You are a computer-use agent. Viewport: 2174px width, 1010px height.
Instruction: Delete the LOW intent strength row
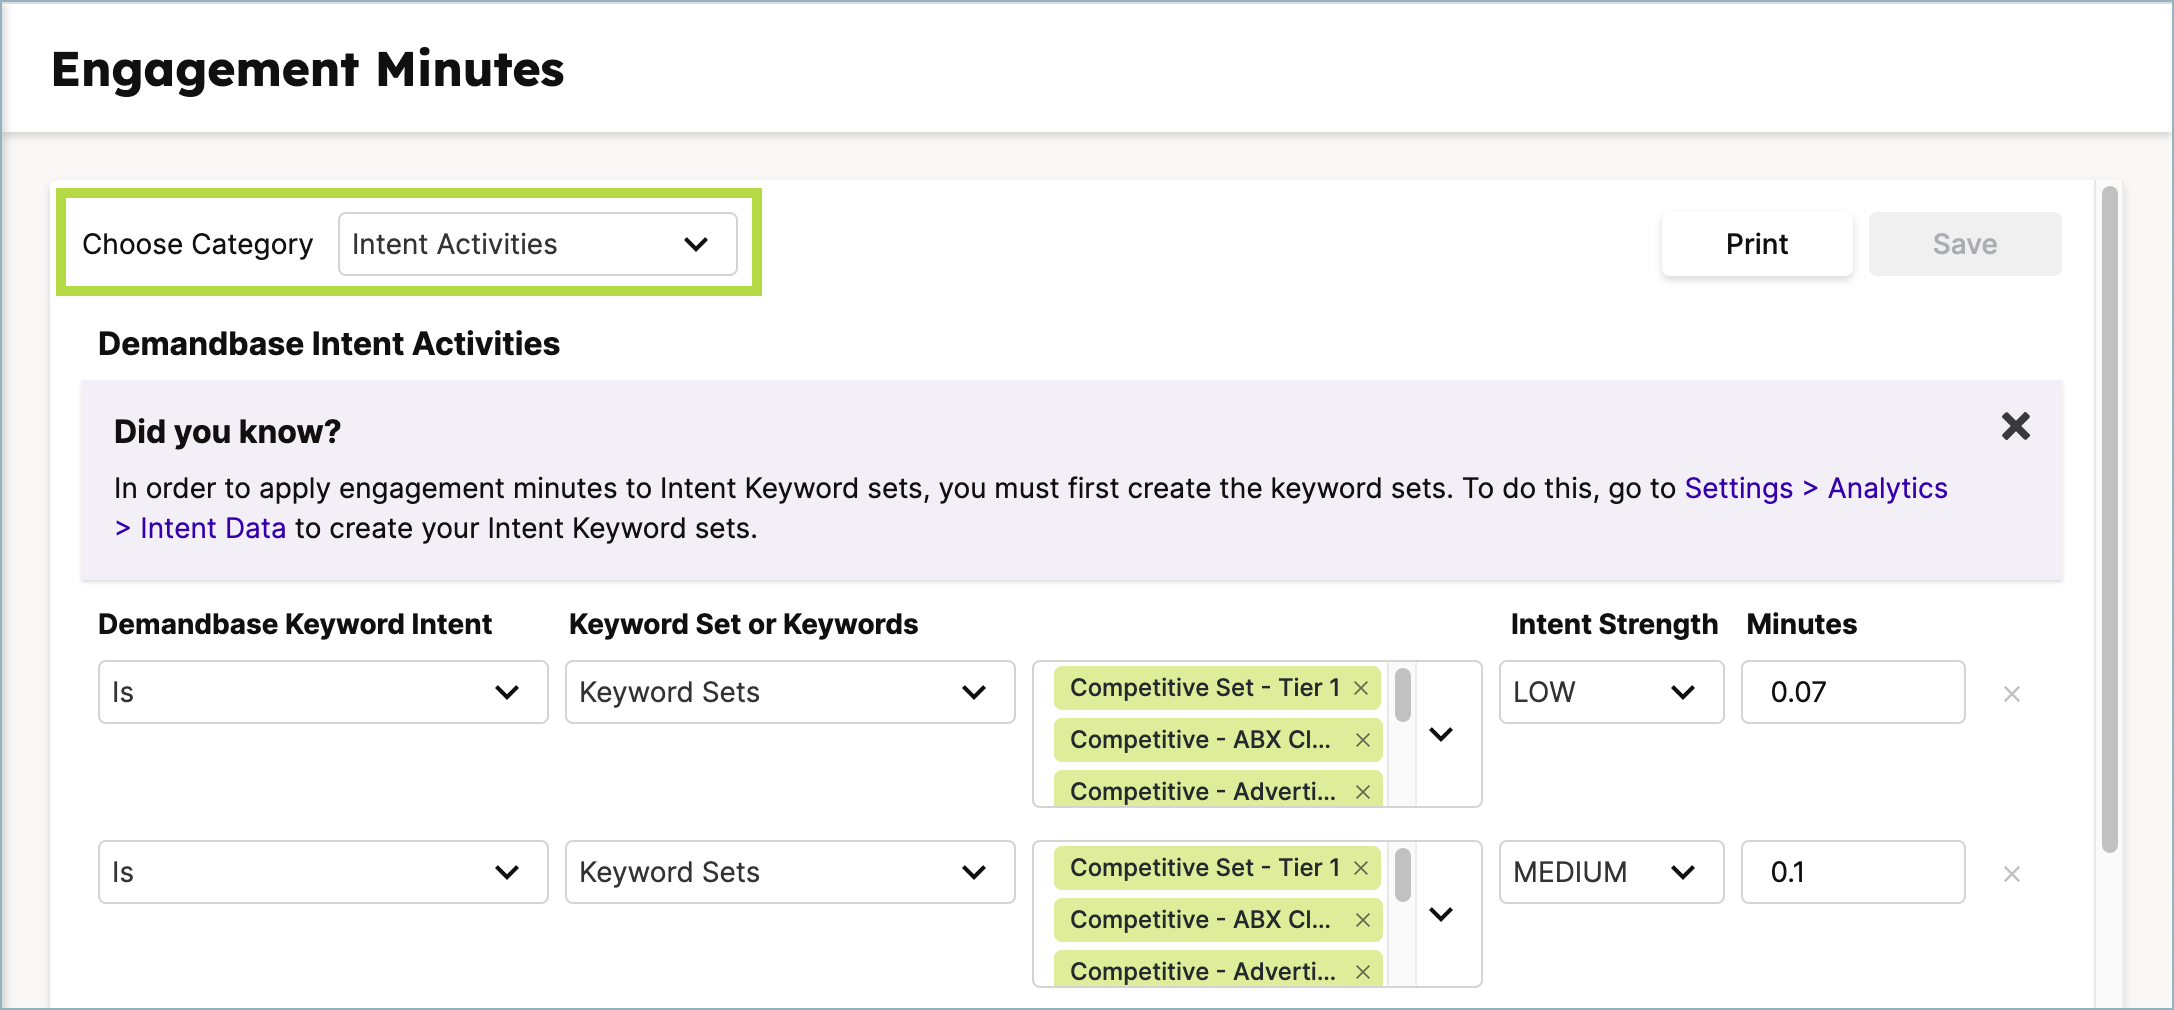2012,694
